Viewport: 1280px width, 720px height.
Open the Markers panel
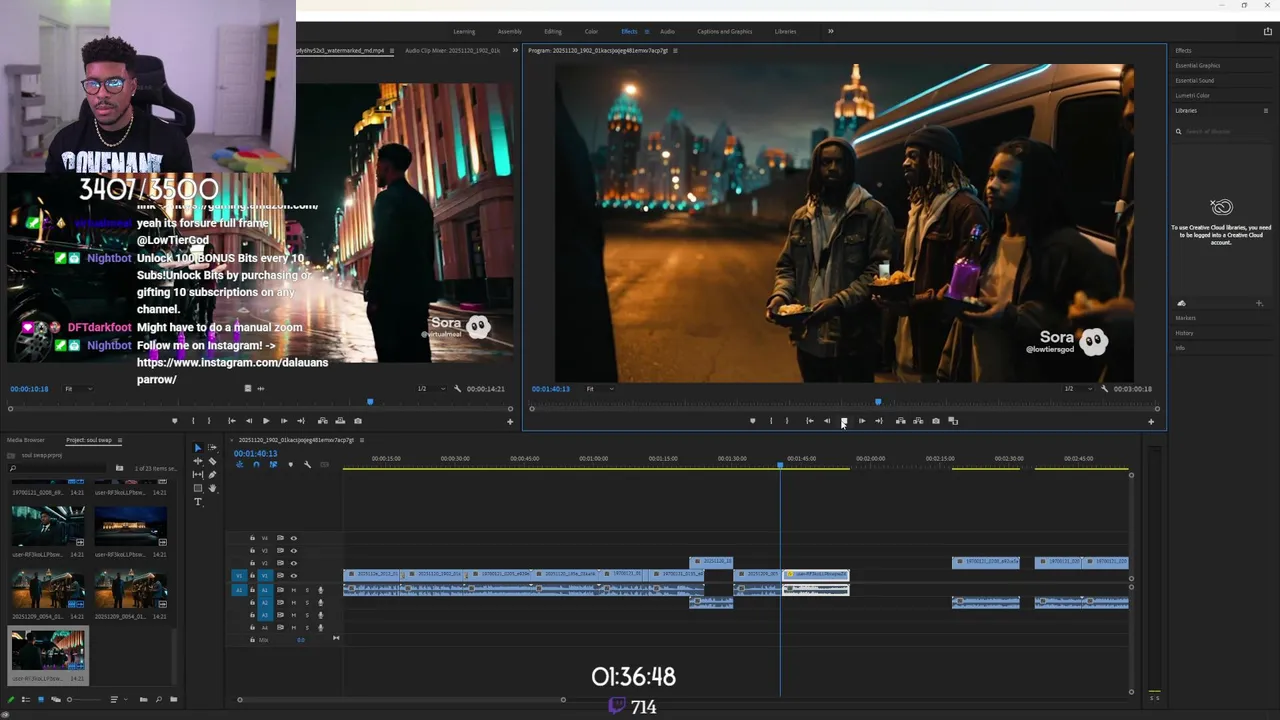click(1186, 318)
